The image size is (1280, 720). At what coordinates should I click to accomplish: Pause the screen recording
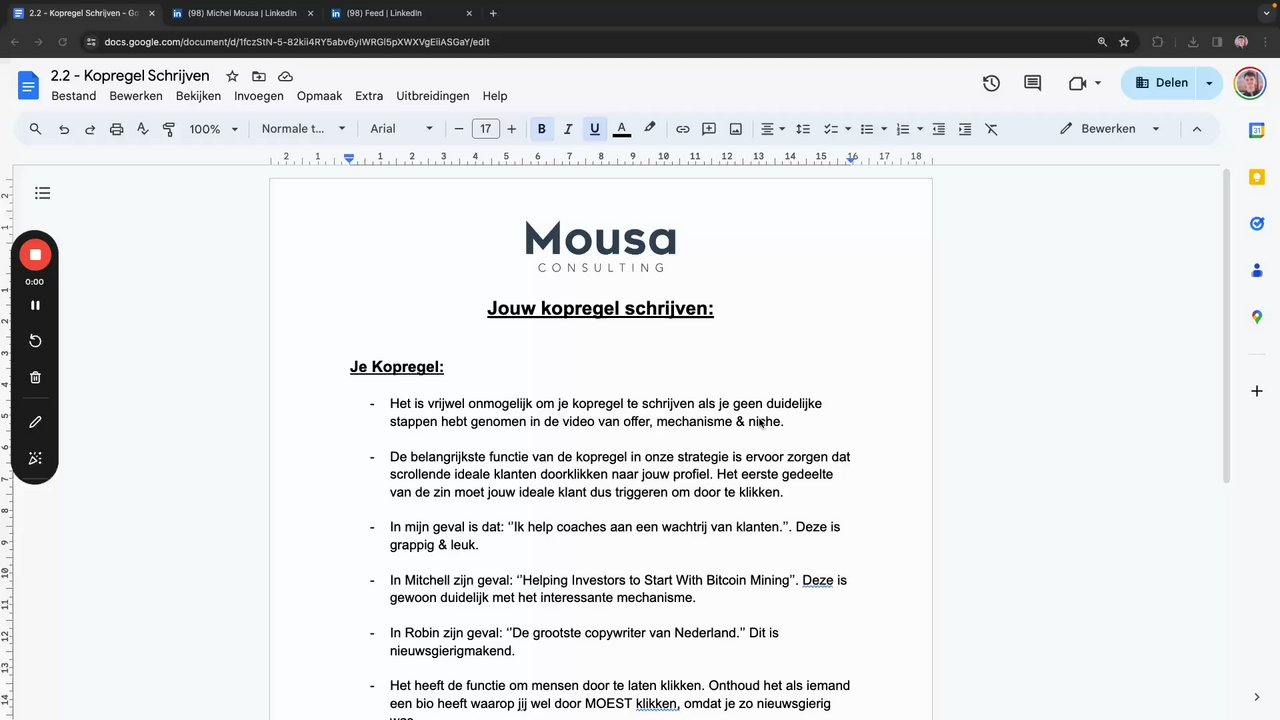tap(35, 305)
